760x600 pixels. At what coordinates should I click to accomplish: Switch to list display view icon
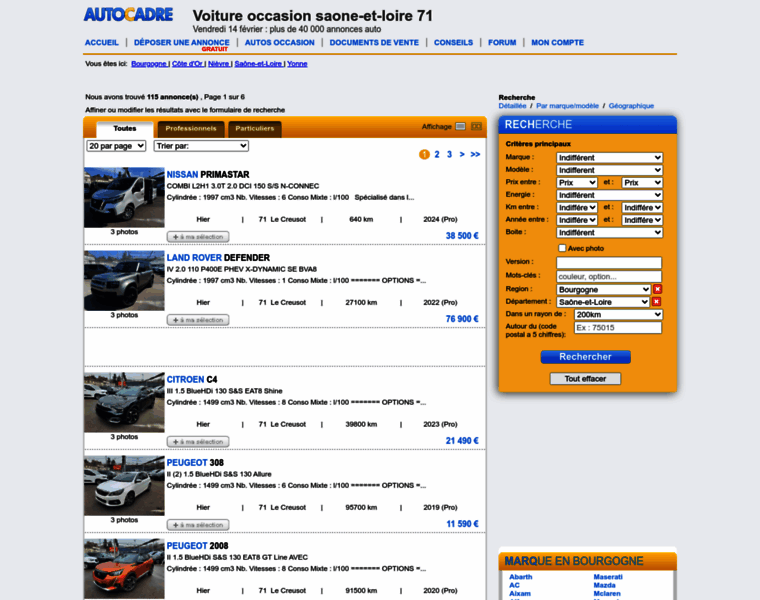tap(460, 126)
